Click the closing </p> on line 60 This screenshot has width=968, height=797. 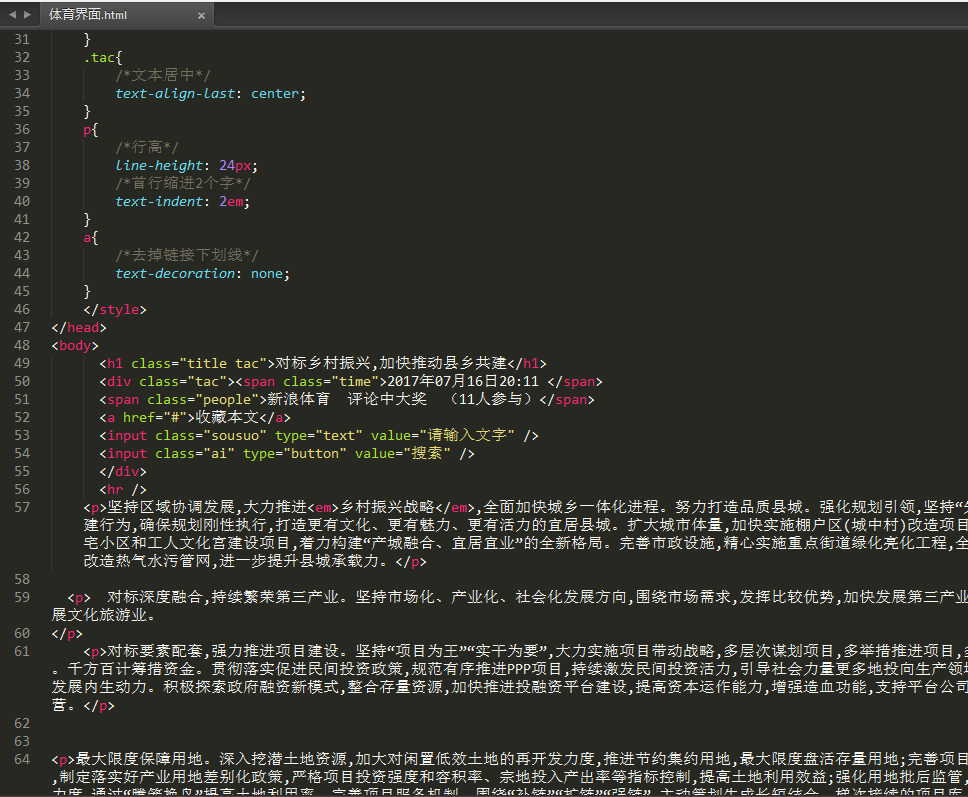pos(67,633)
